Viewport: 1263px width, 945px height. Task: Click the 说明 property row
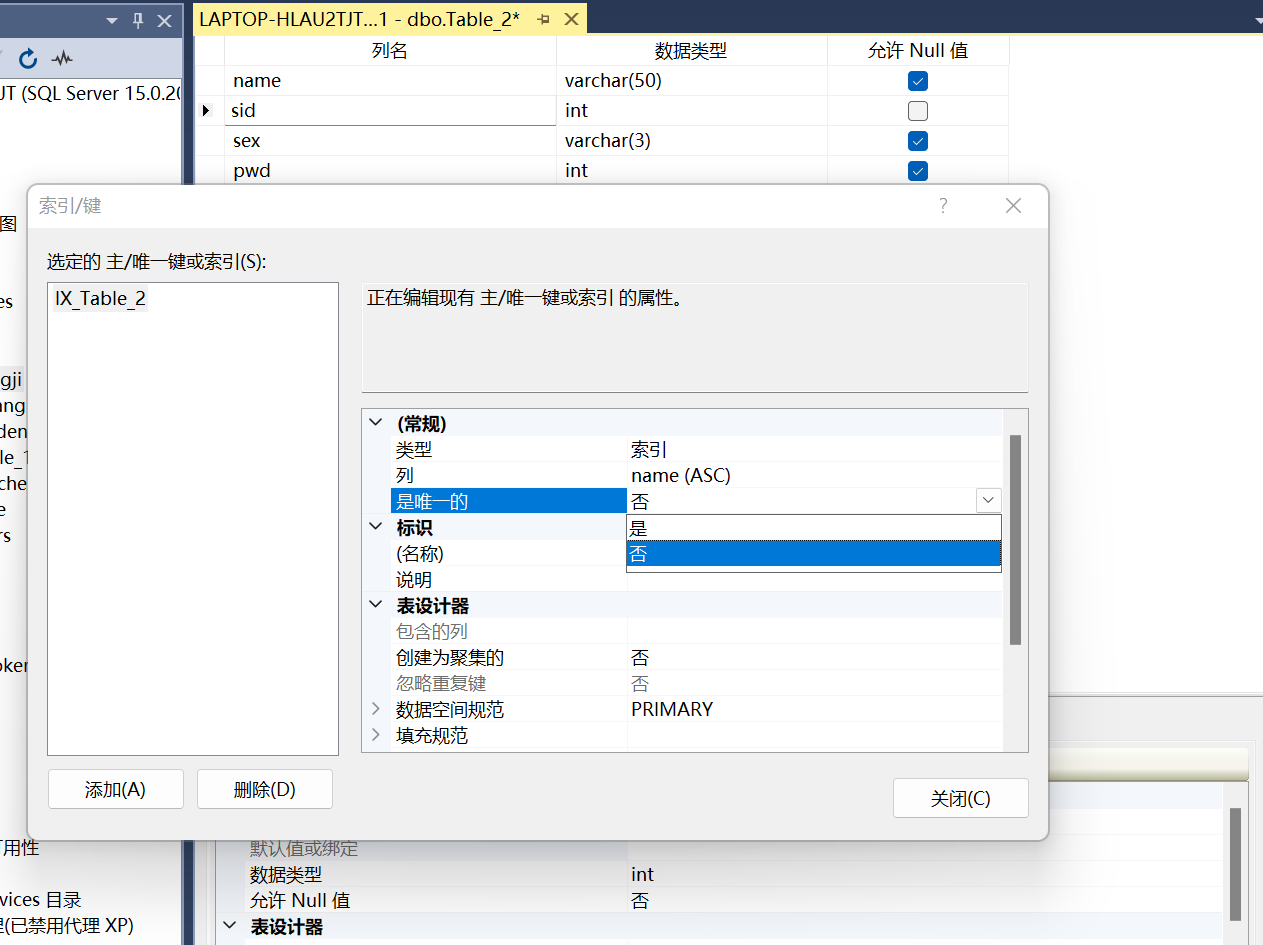pos(509,579)
